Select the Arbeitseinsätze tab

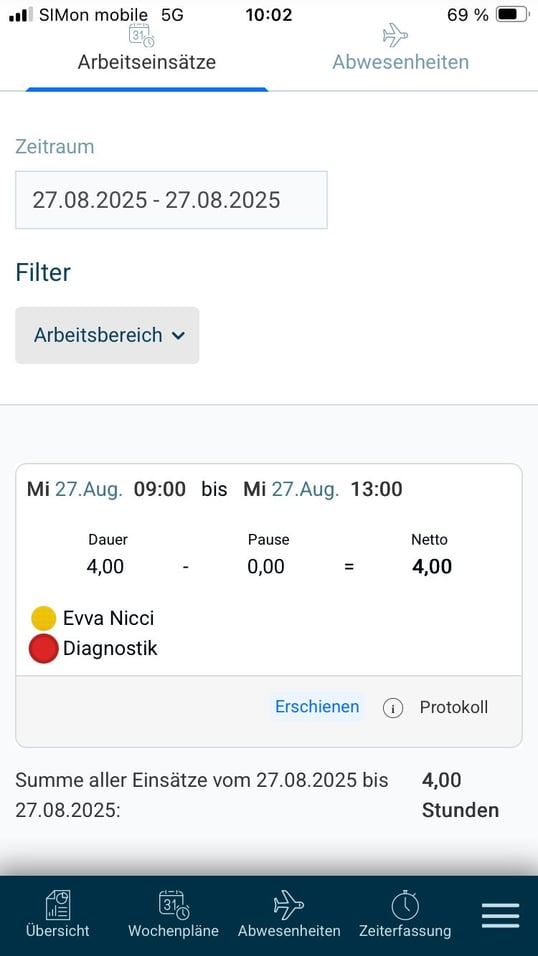(x=146, y=62)
